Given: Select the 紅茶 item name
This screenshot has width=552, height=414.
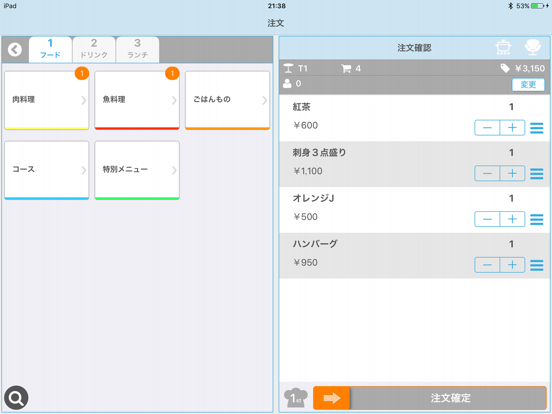Looking at the screenshot, I should (301, 107).
